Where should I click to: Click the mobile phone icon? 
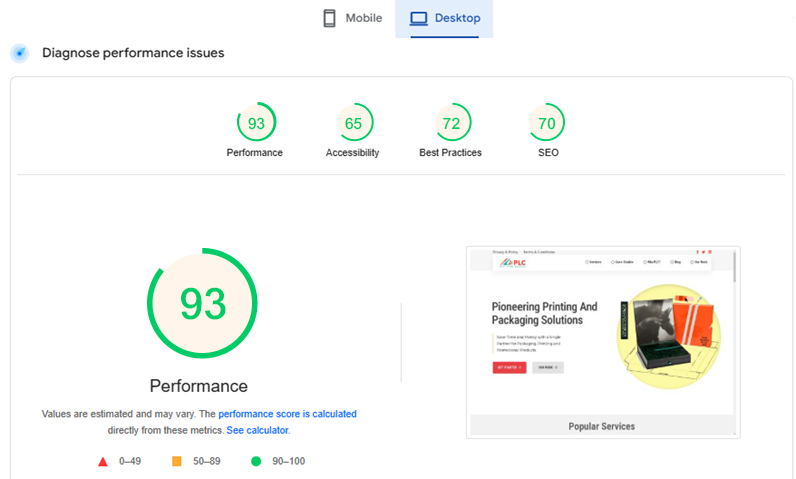click(x=329, y=18)
